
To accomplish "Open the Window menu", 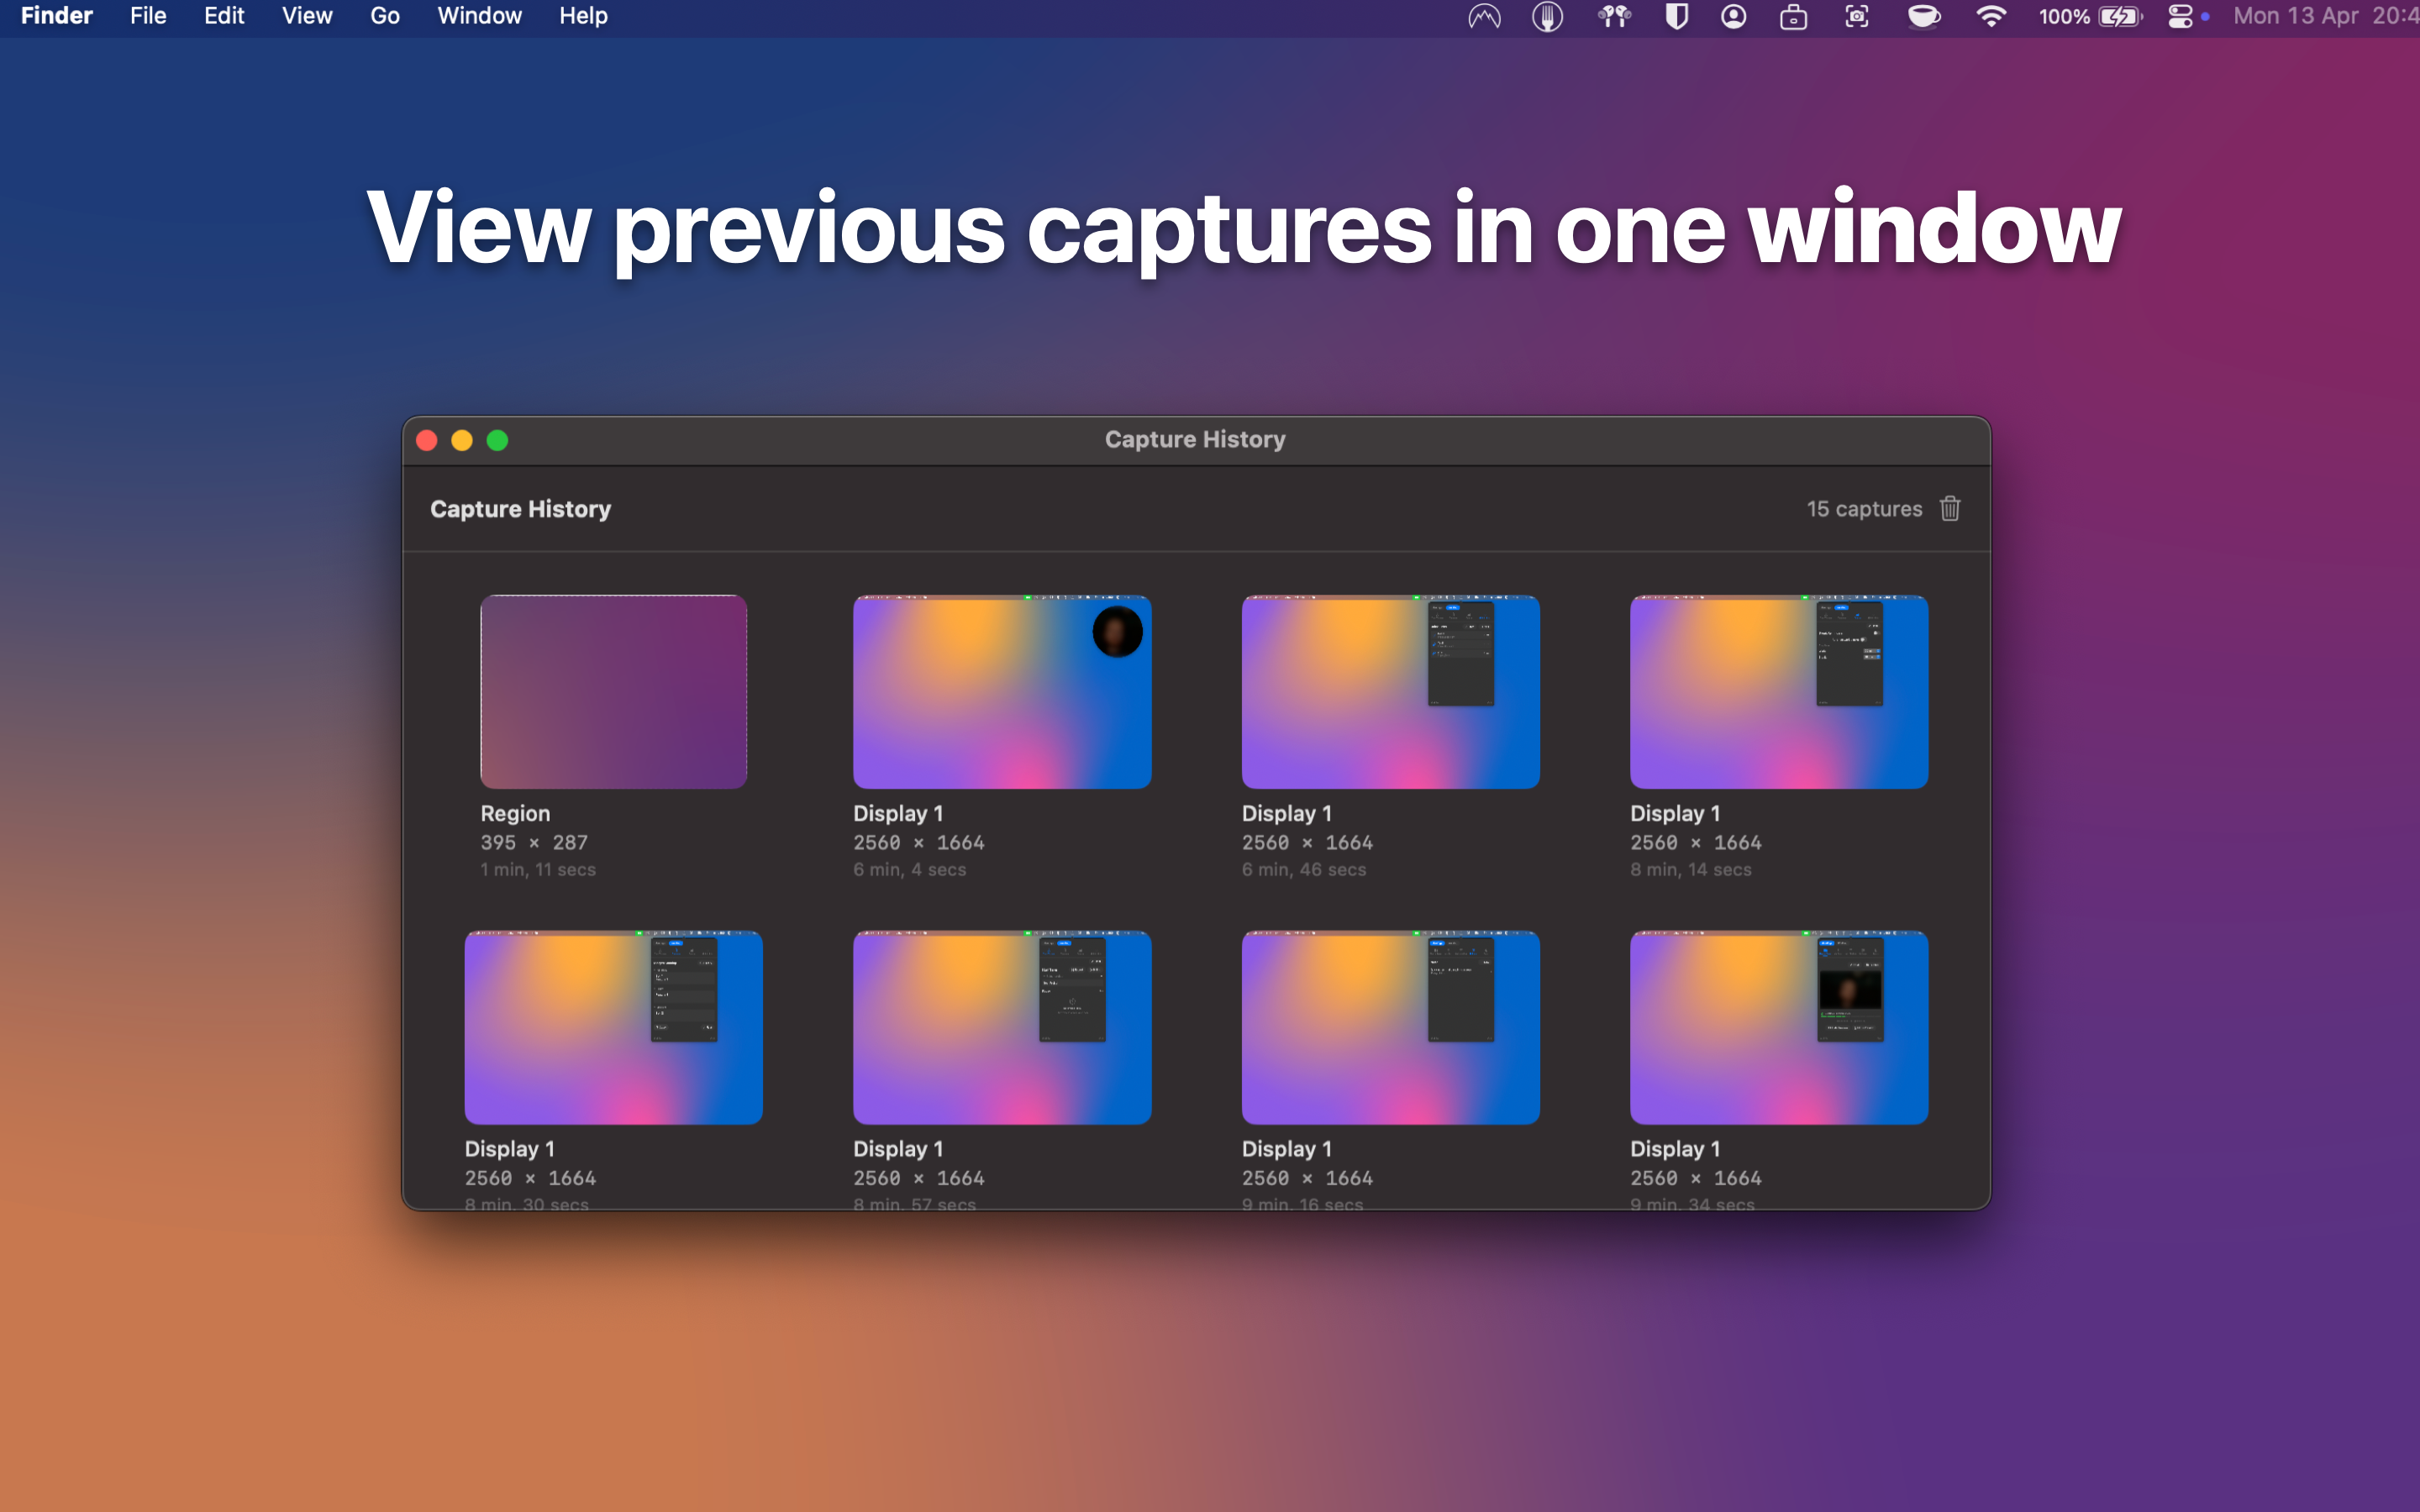I will pyautogui.click(x=479, y=16).
